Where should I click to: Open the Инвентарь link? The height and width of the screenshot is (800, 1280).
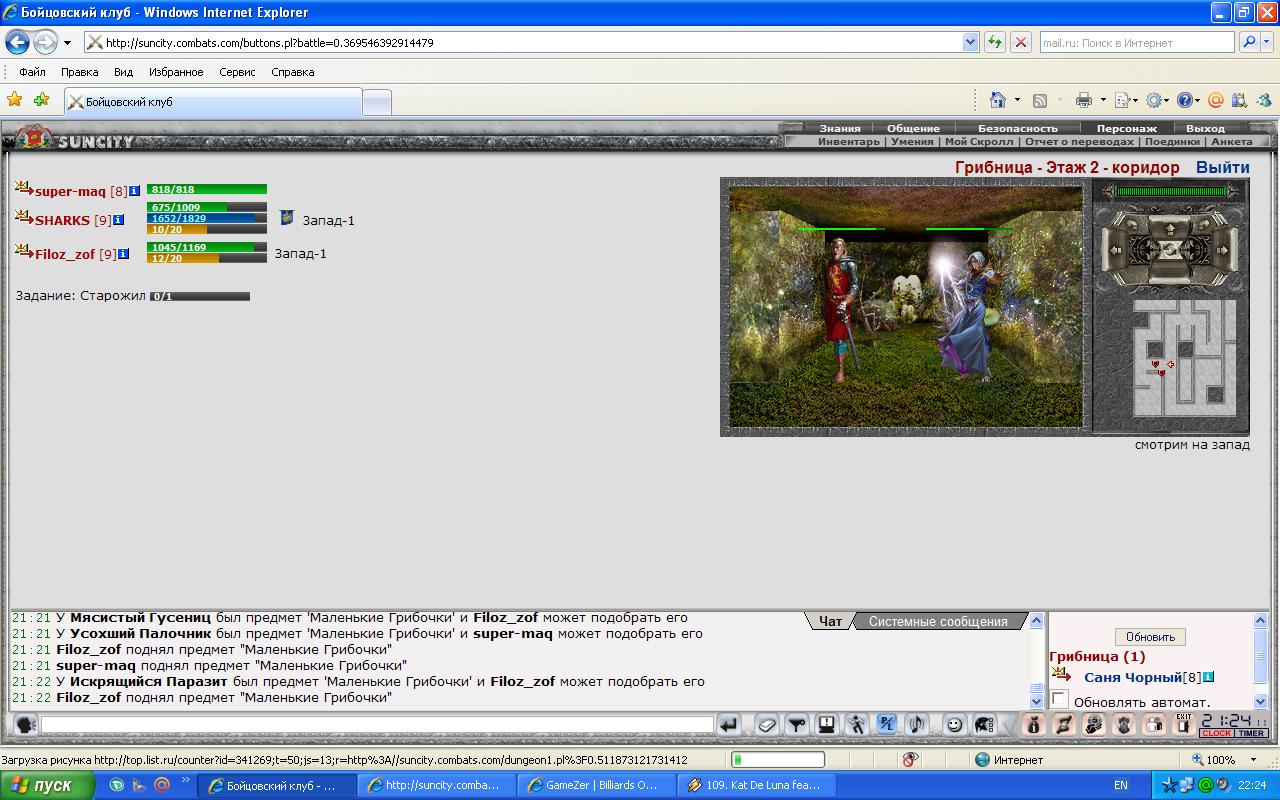[x=849, y=142]
